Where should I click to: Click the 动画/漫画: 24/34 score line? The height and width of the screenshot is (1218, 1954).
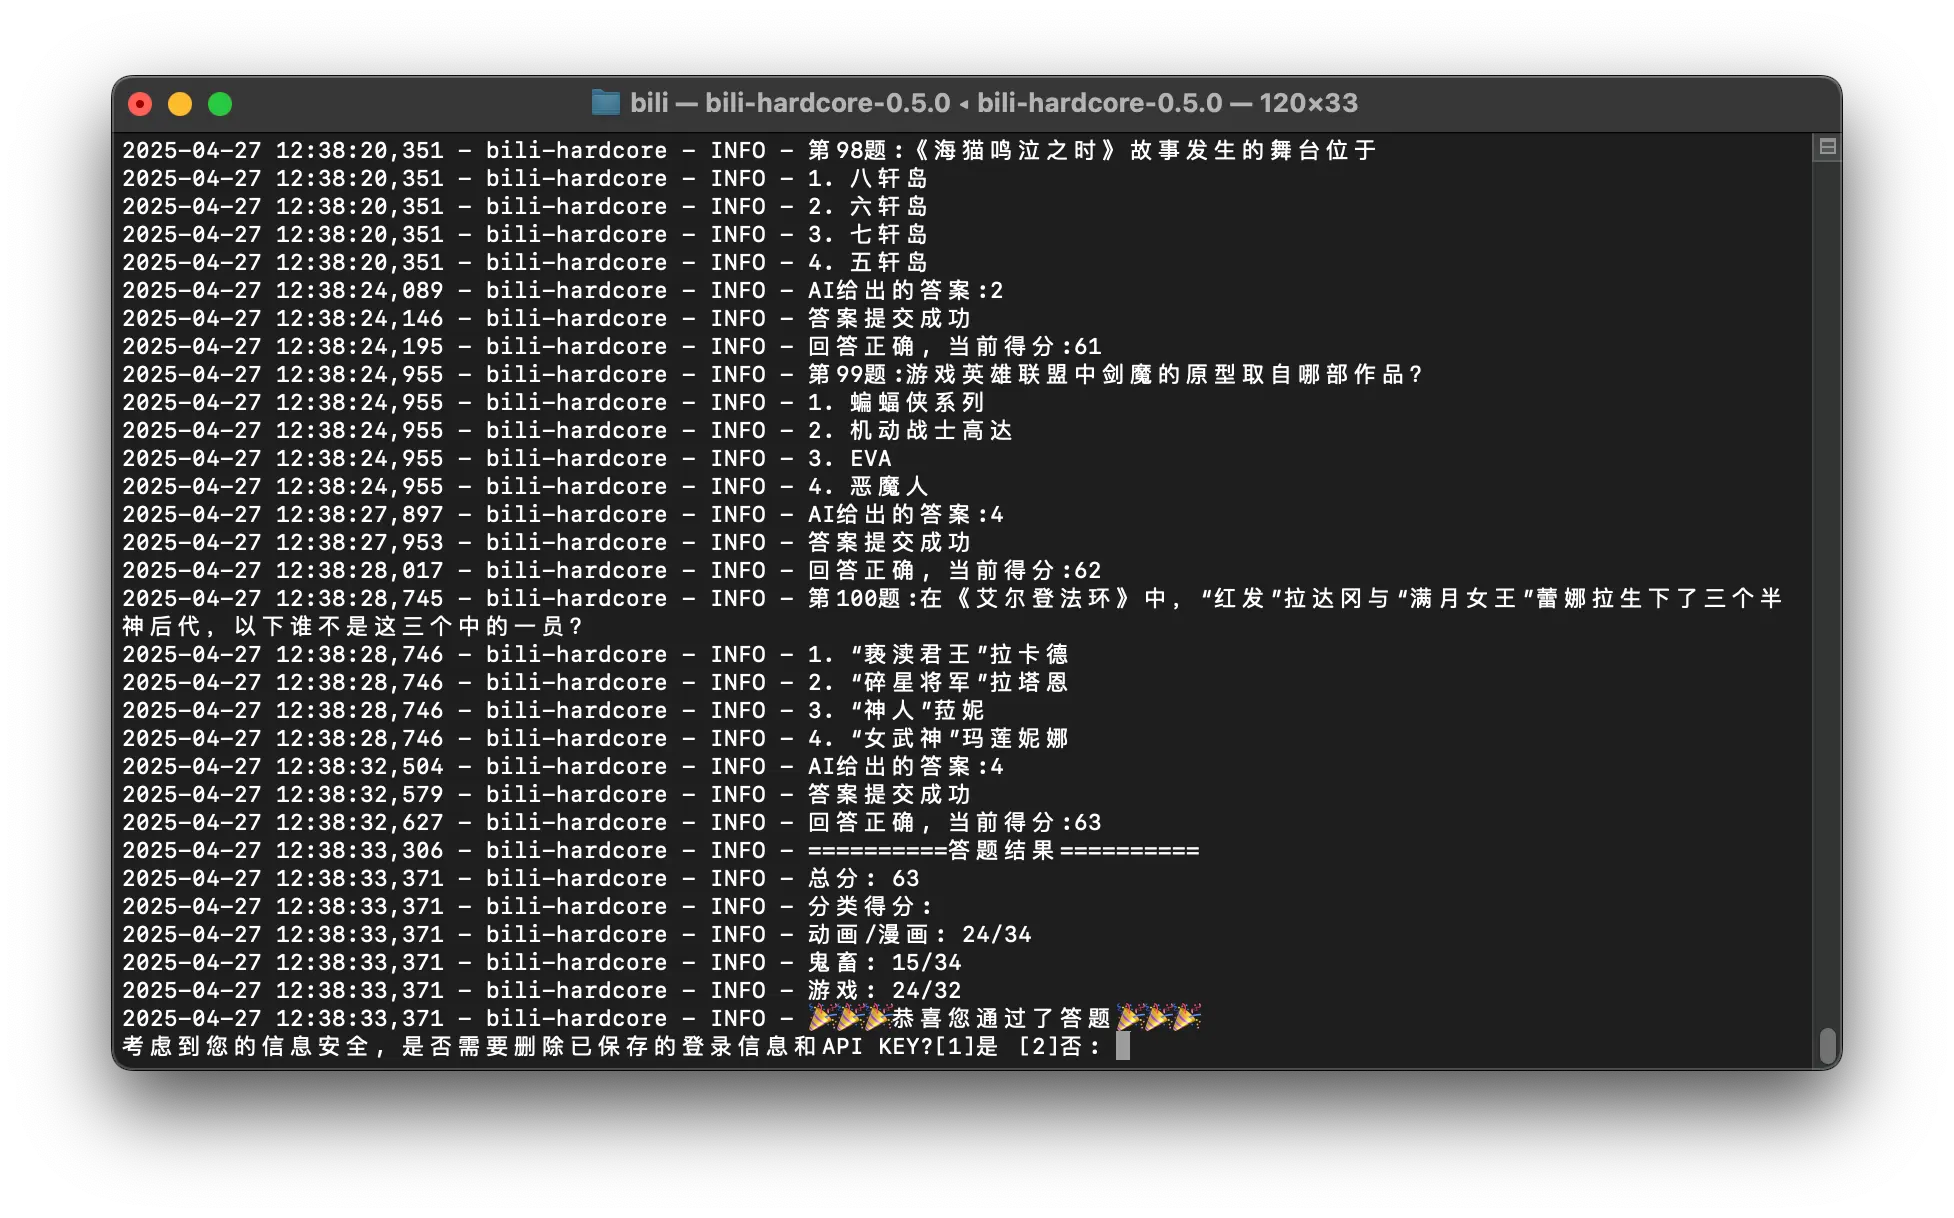(919, 934)
